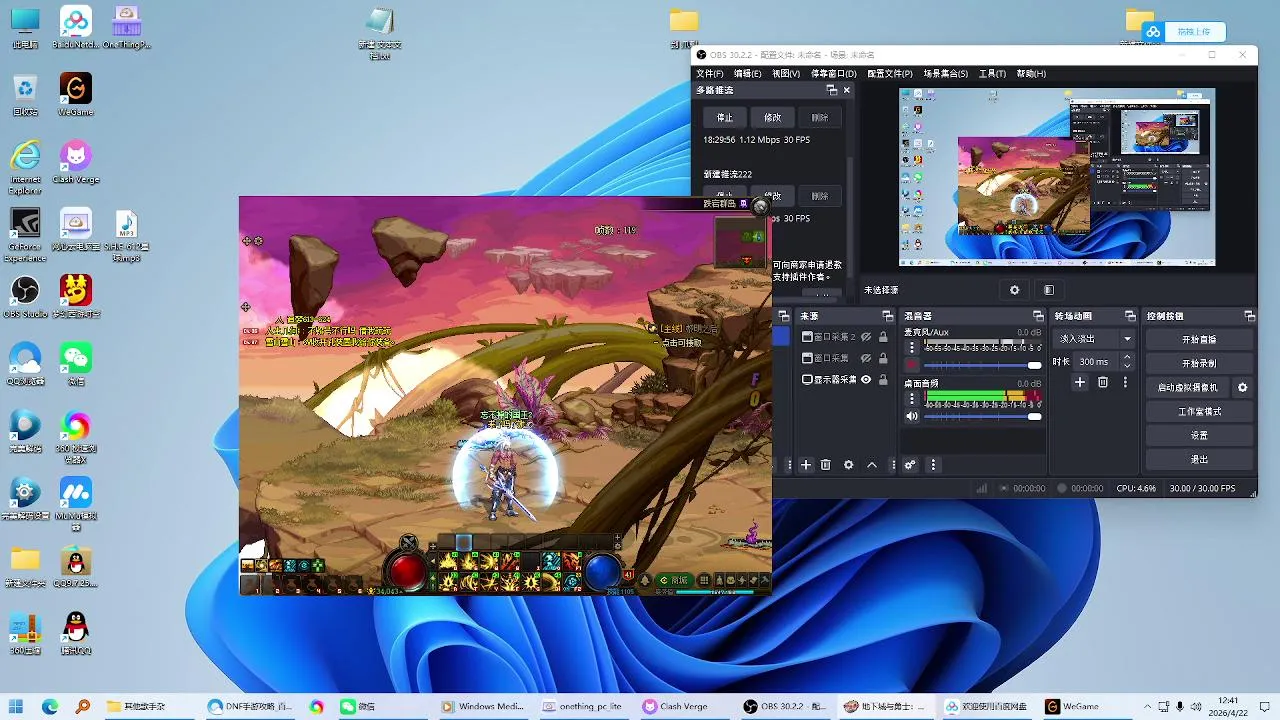Close the 多路推流 dock panel
Screen dimensions: 1280x720
click(x=847, y=90)
